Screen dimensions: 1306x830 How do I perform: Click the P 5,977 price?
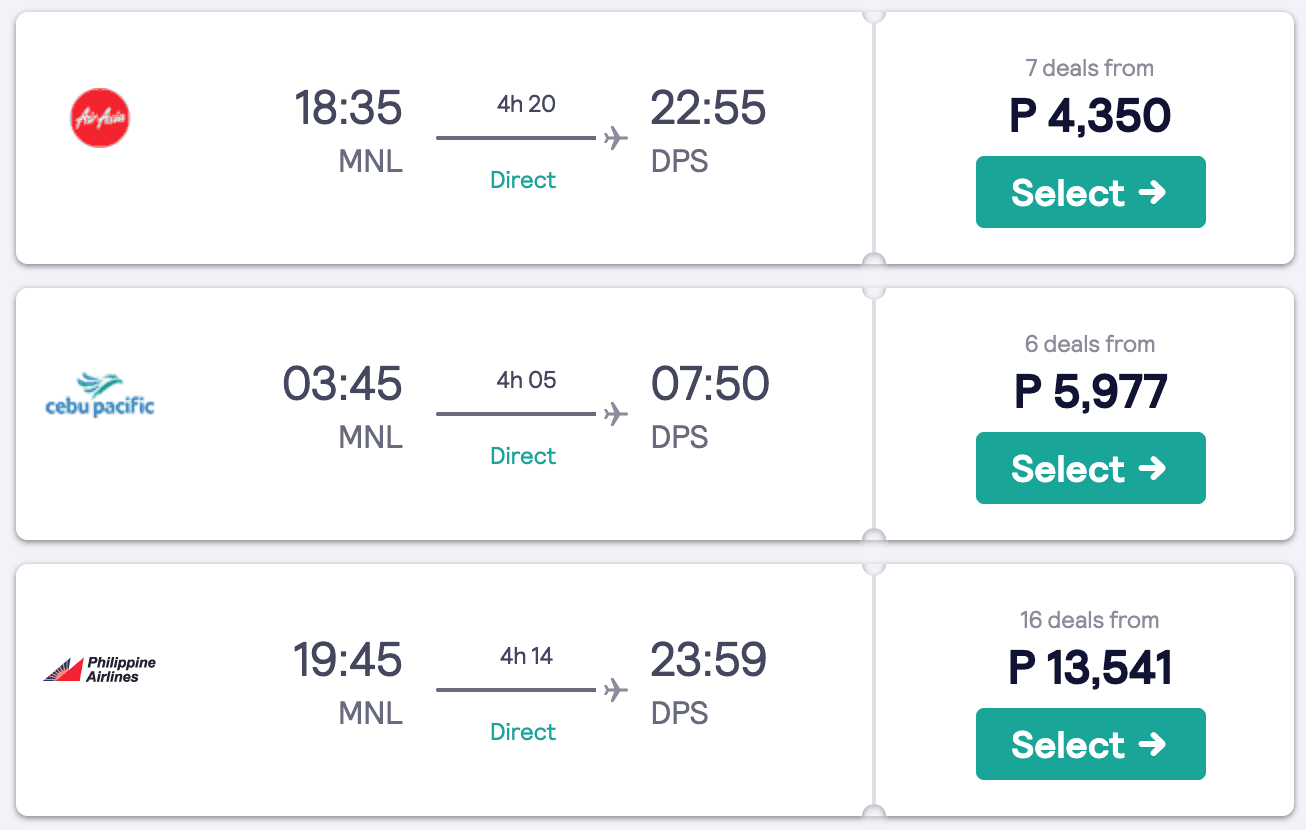point(1090,391)
